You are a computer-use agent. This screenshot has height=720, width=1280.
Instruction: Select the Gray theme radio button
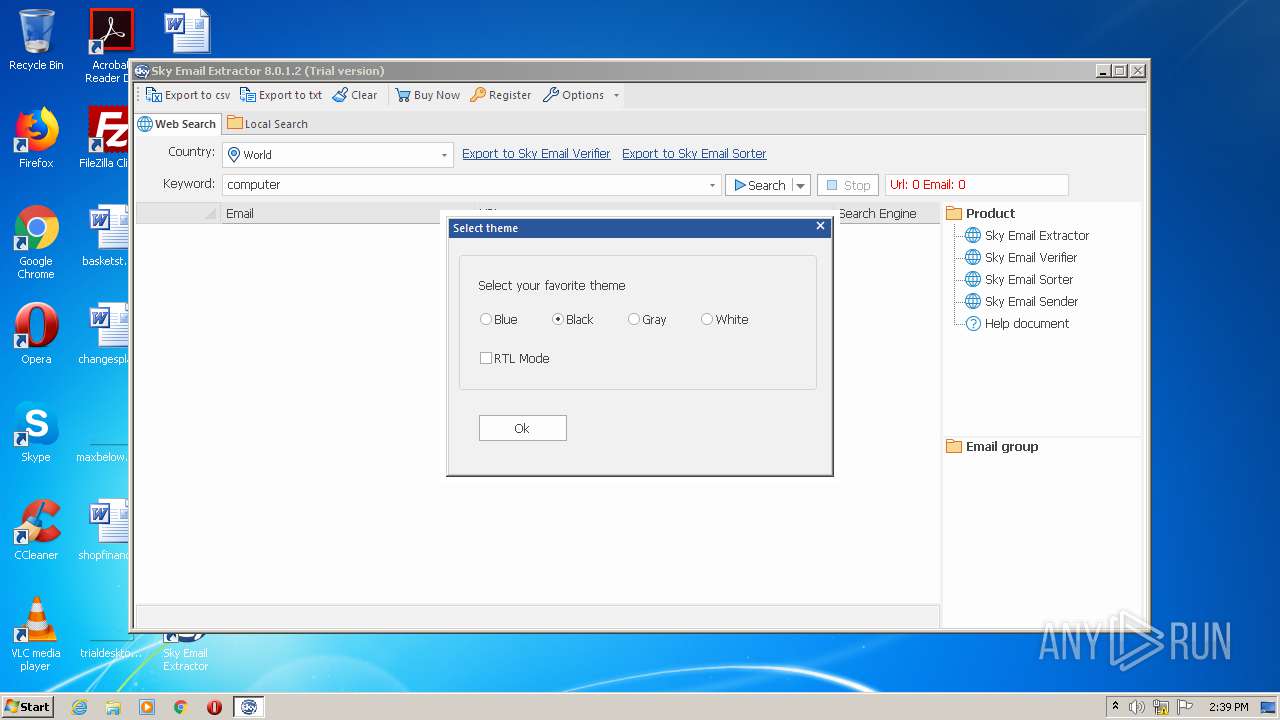click(x=634, y=320)
